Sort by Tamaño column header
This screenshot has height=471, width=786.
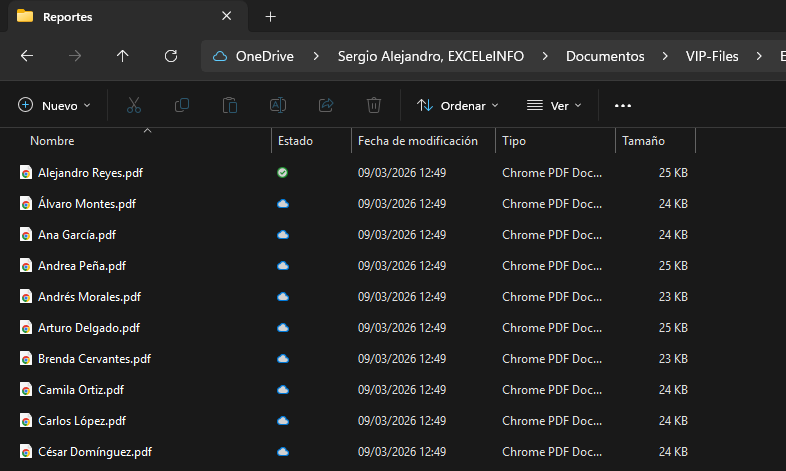643,141
